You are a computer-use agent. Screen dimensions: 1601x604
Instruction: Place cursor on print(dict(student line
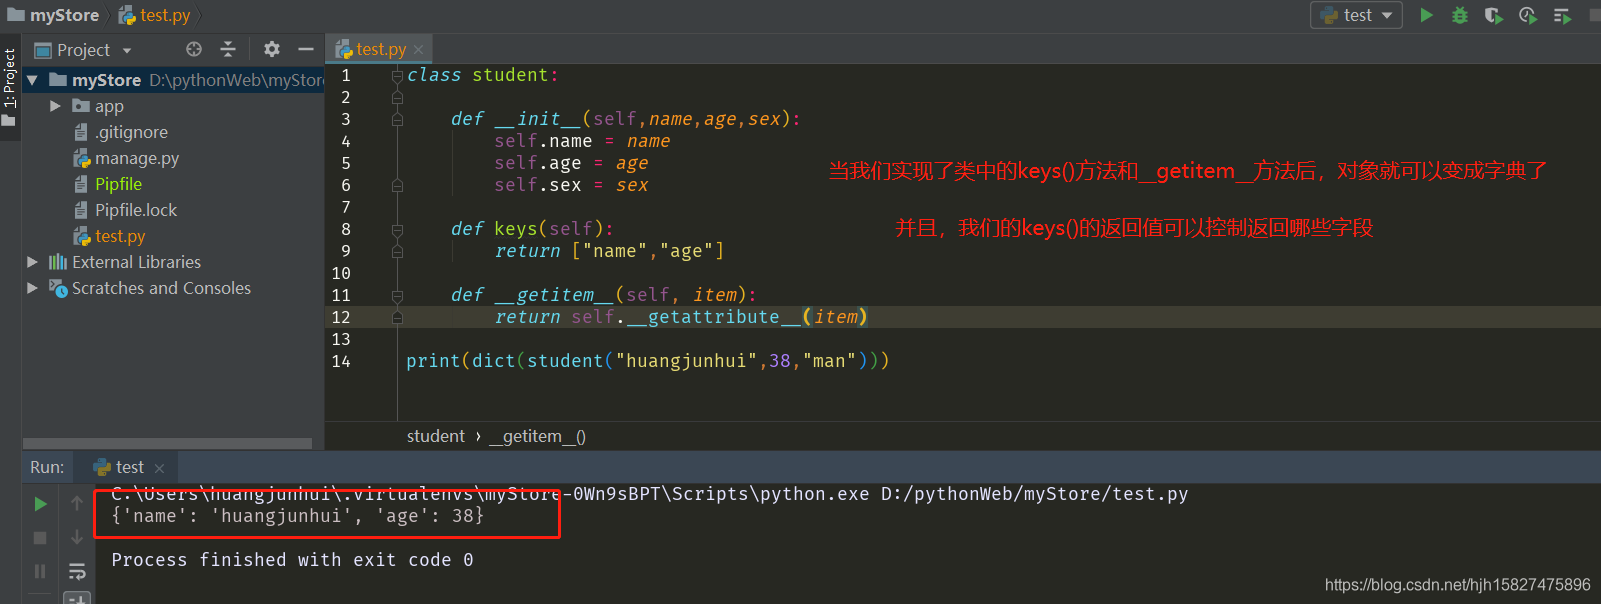click(647, 361)
